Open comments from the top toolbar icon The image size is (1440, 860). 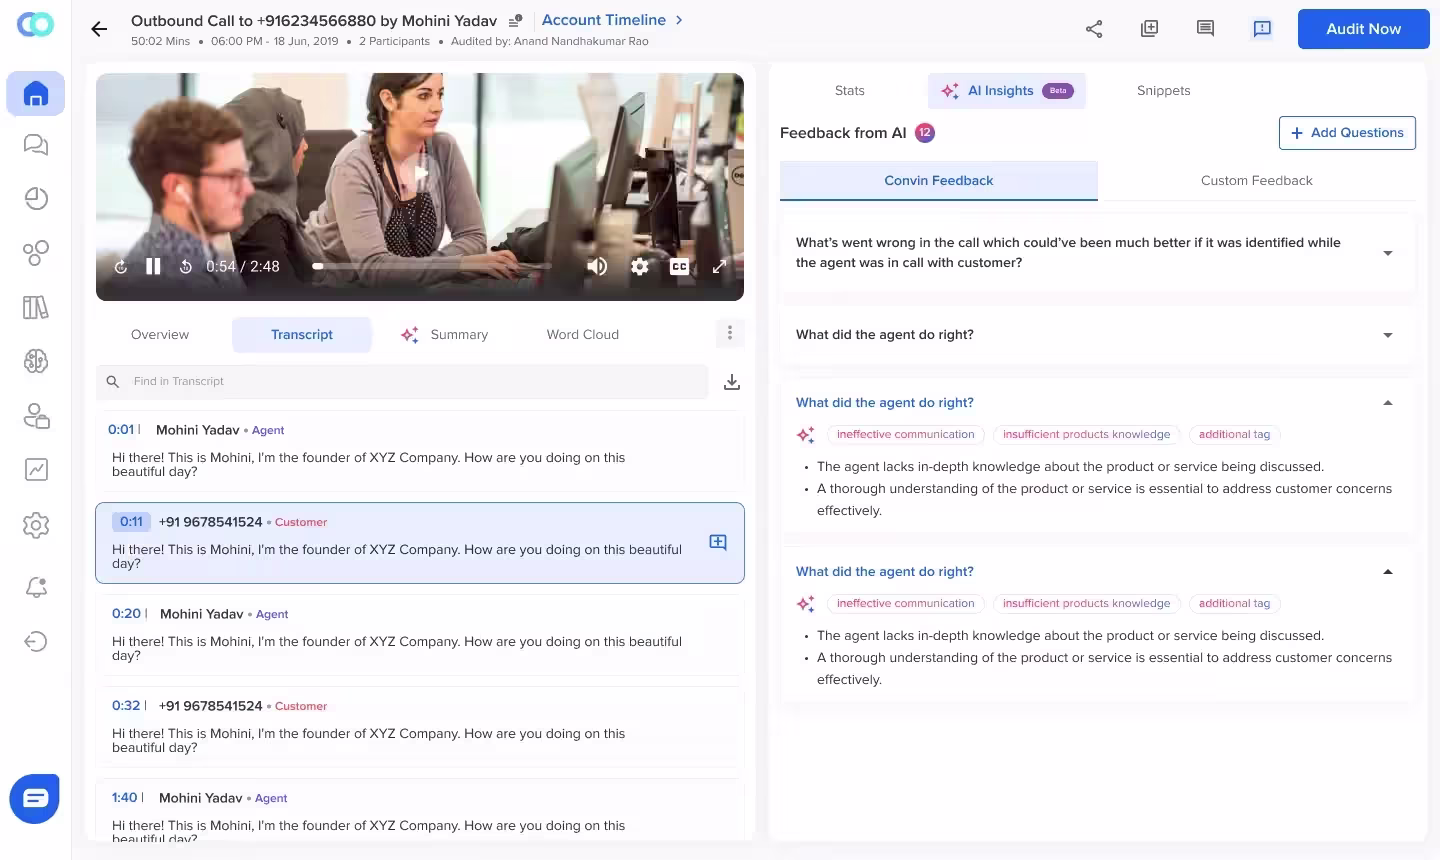pos(1205,29)
